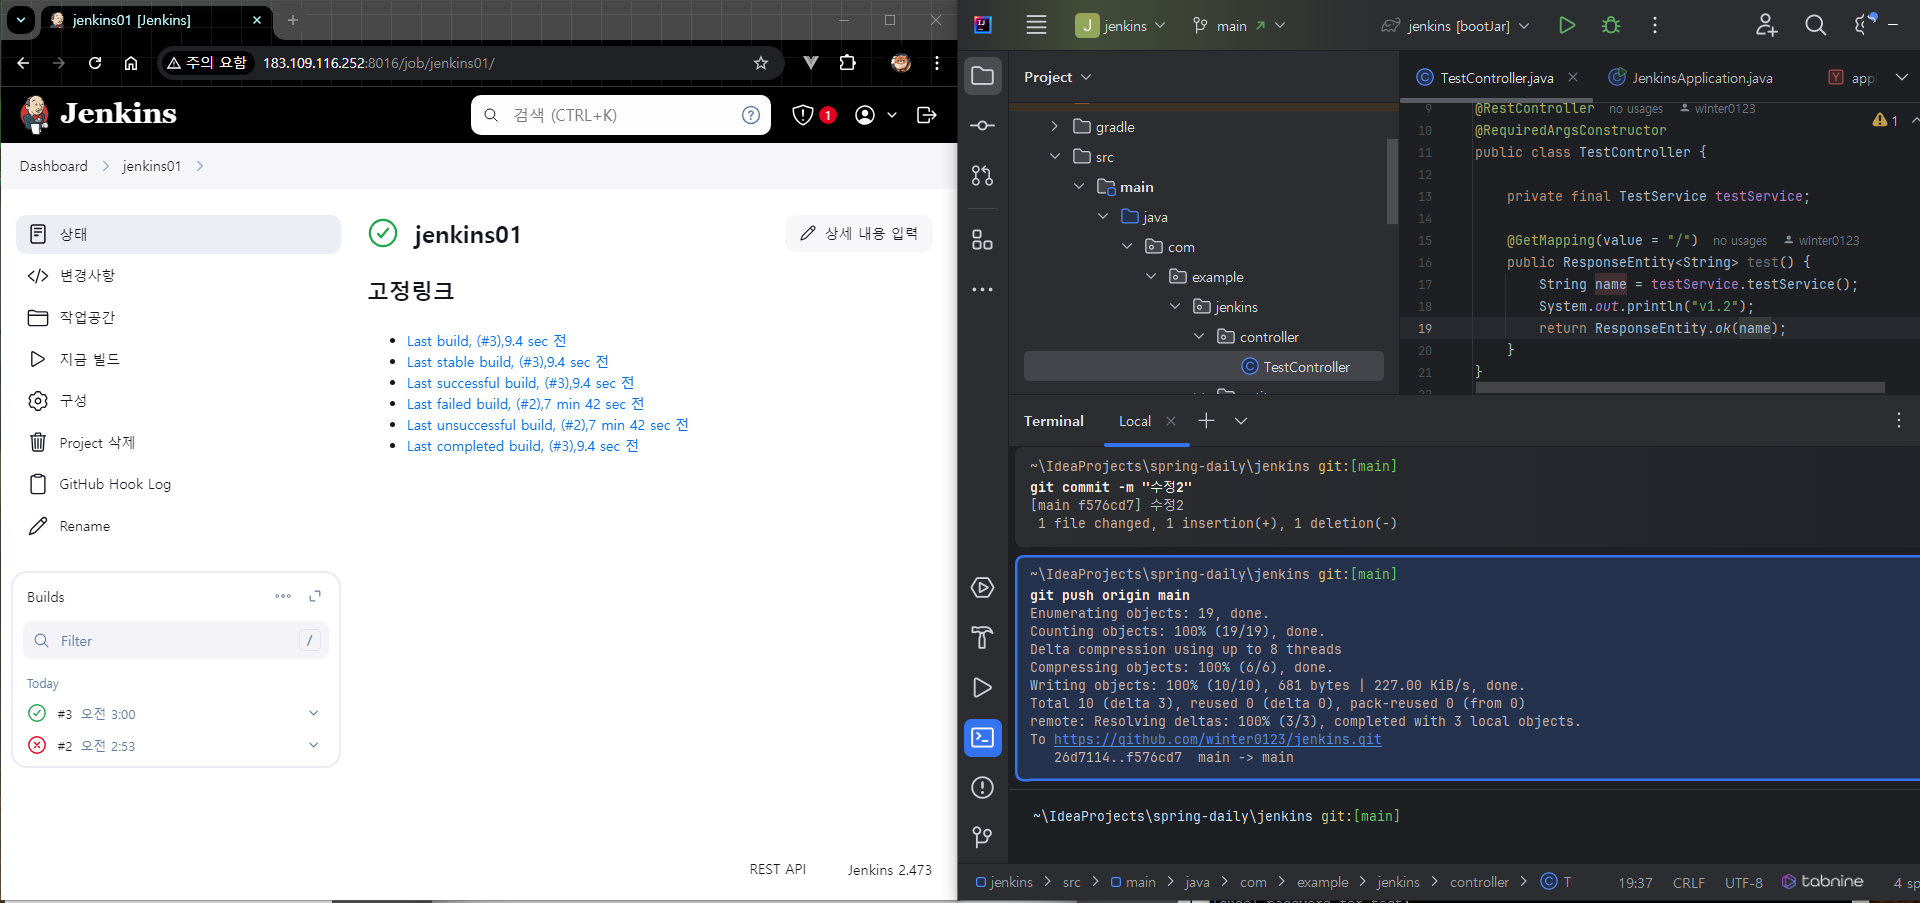This screenshot has width=1920, height=903.
Task: Open Jenkins security warnings shield icon
Action: (x=802, y=115)
